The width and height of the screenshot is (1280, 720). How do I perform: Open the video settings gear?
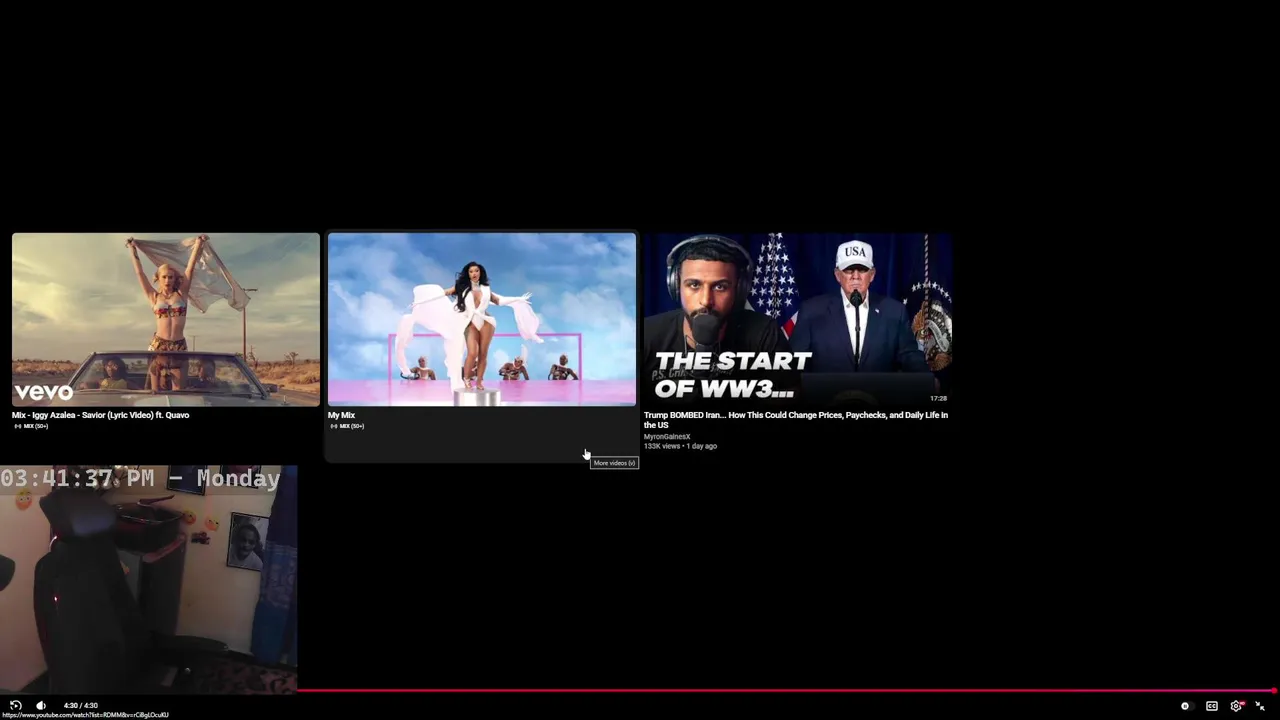1237,706
